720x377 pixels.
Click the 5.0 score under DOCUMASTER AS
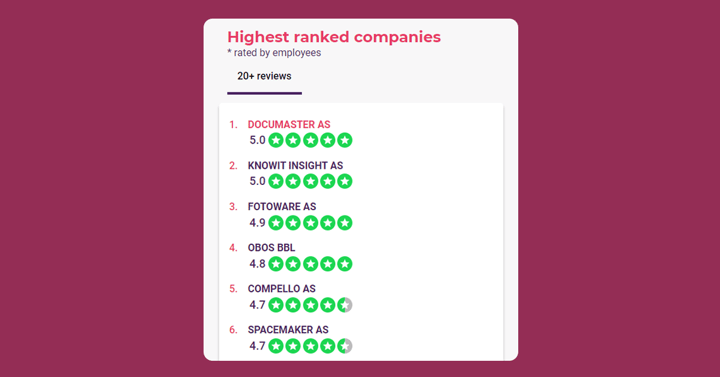coord(257,140)
